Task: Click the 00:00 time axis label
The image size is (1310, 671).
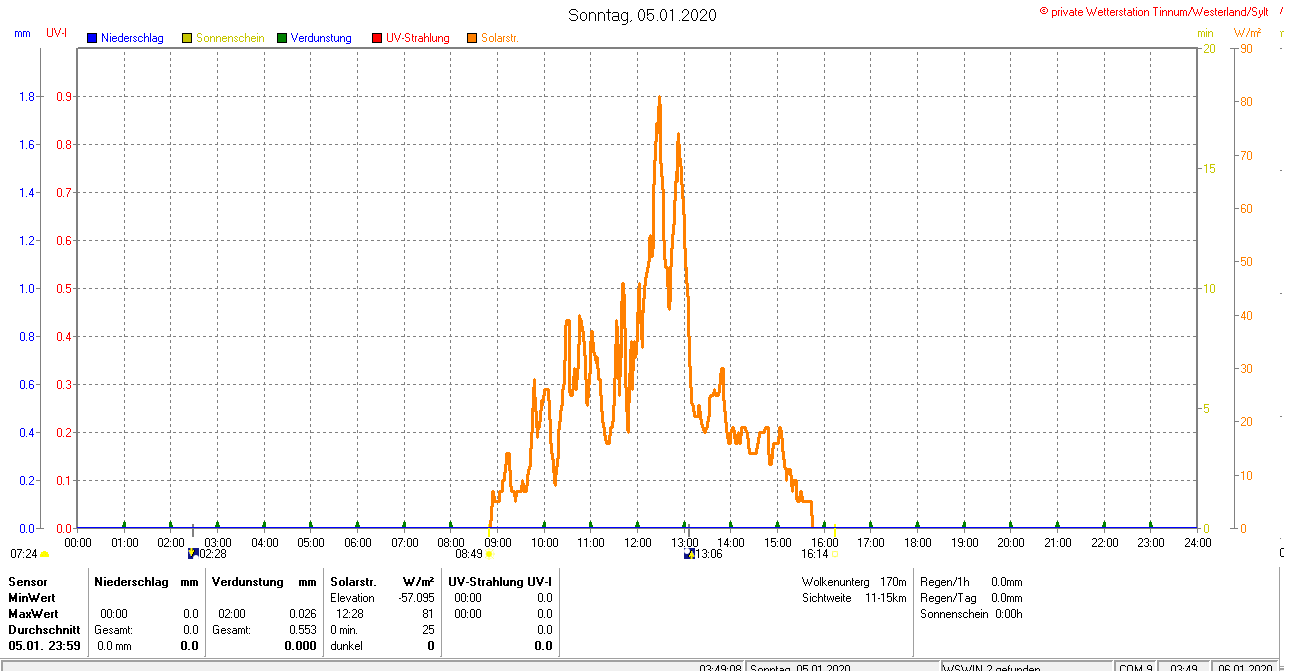Action: (x=78, y=543)
